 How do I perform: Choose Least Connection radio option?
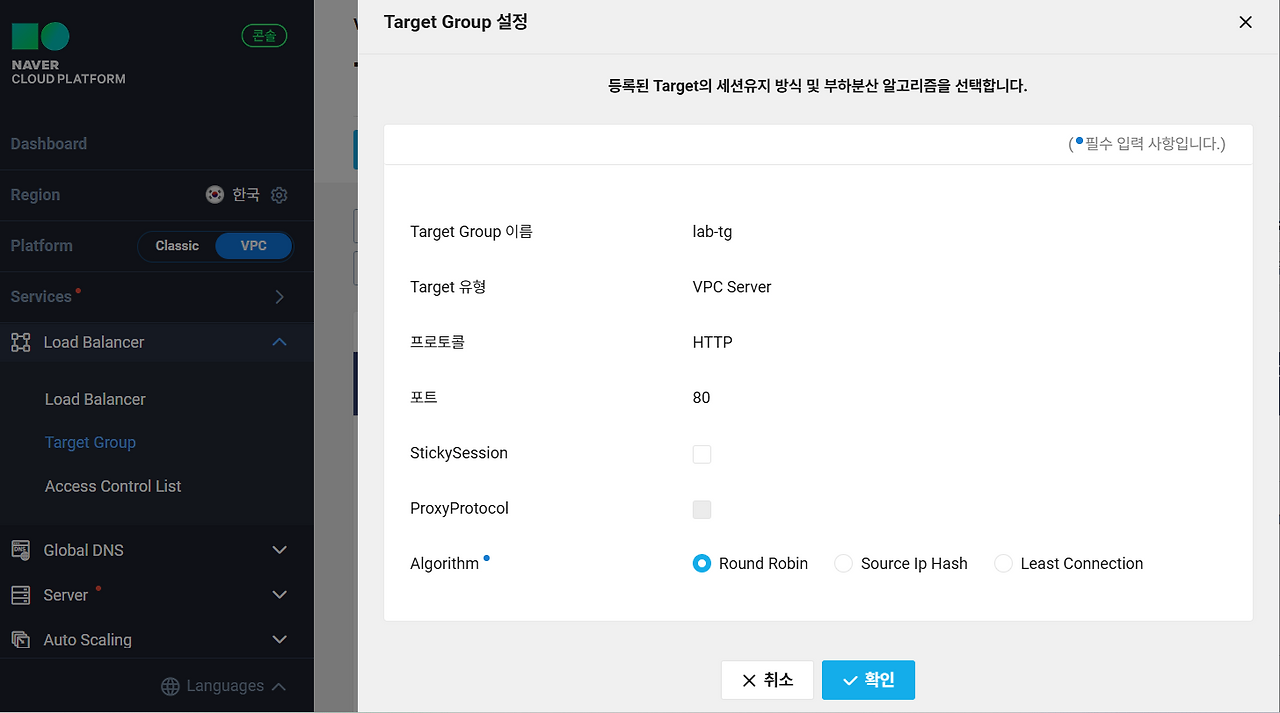[1003, 564]
